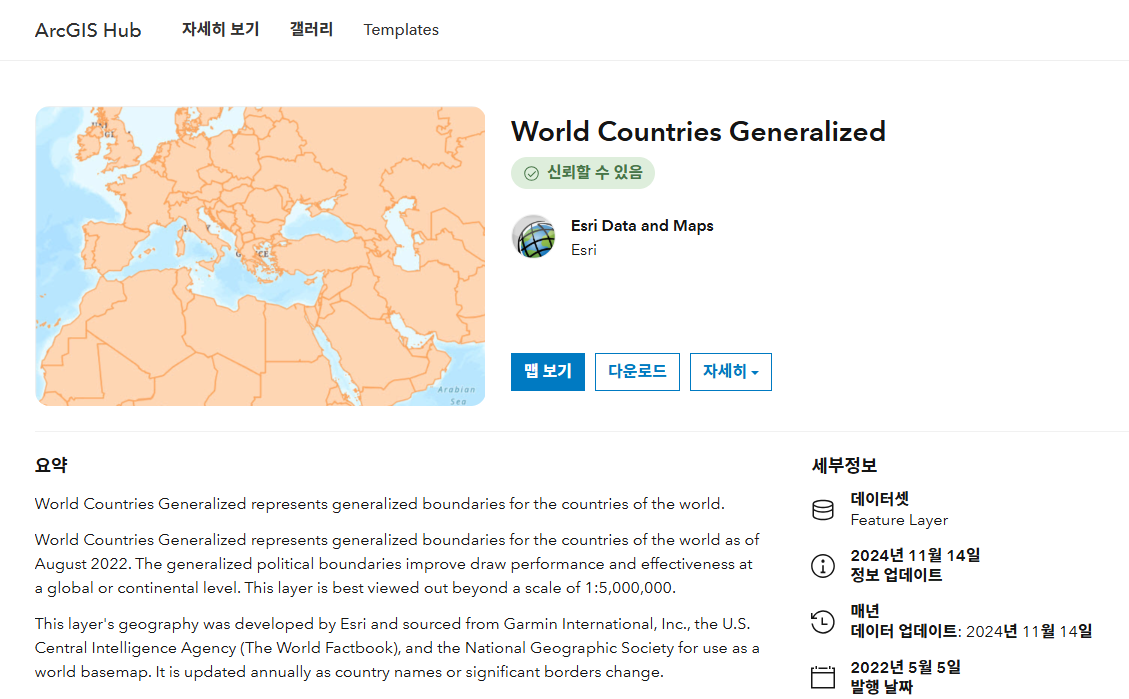Click the Esri globe avatar icon
Viewport: 1129px width, 699px height.
(x=534, y=237)
